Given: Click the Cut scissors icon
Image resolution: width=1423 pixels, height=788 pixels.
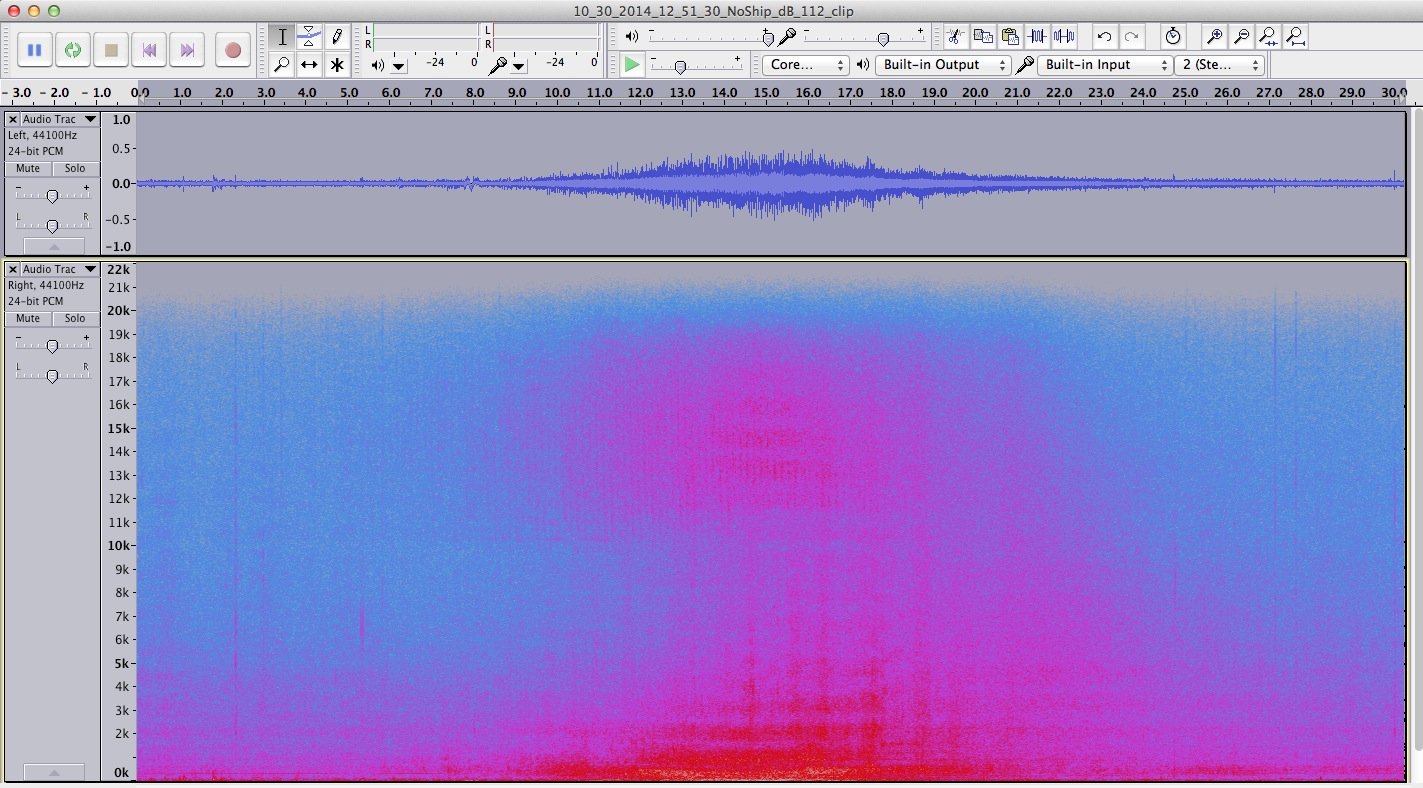Looking at the screenshot, I should pyautogui.click(x=955, y=37).
